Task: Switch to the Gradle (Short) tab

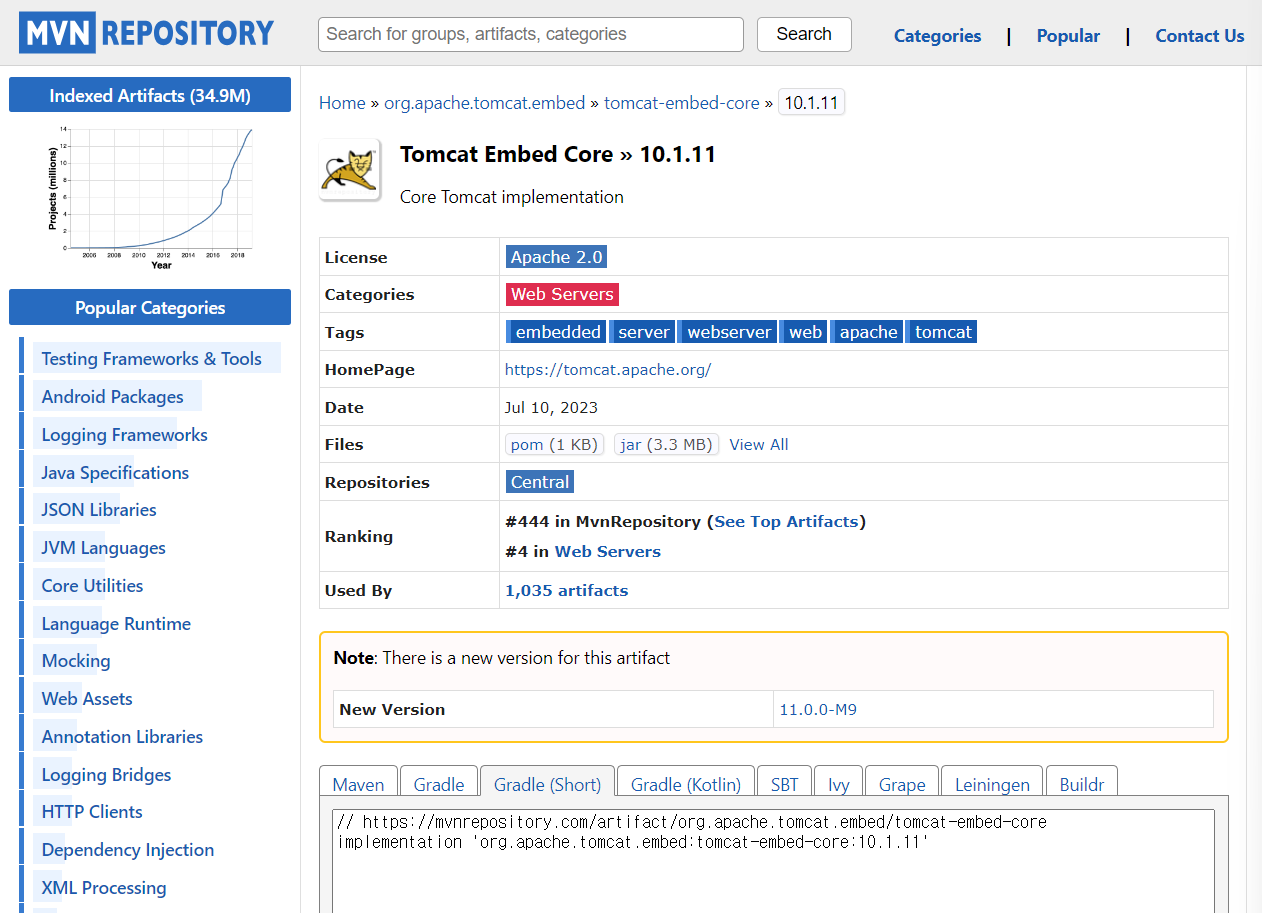Action: [548, 784]
